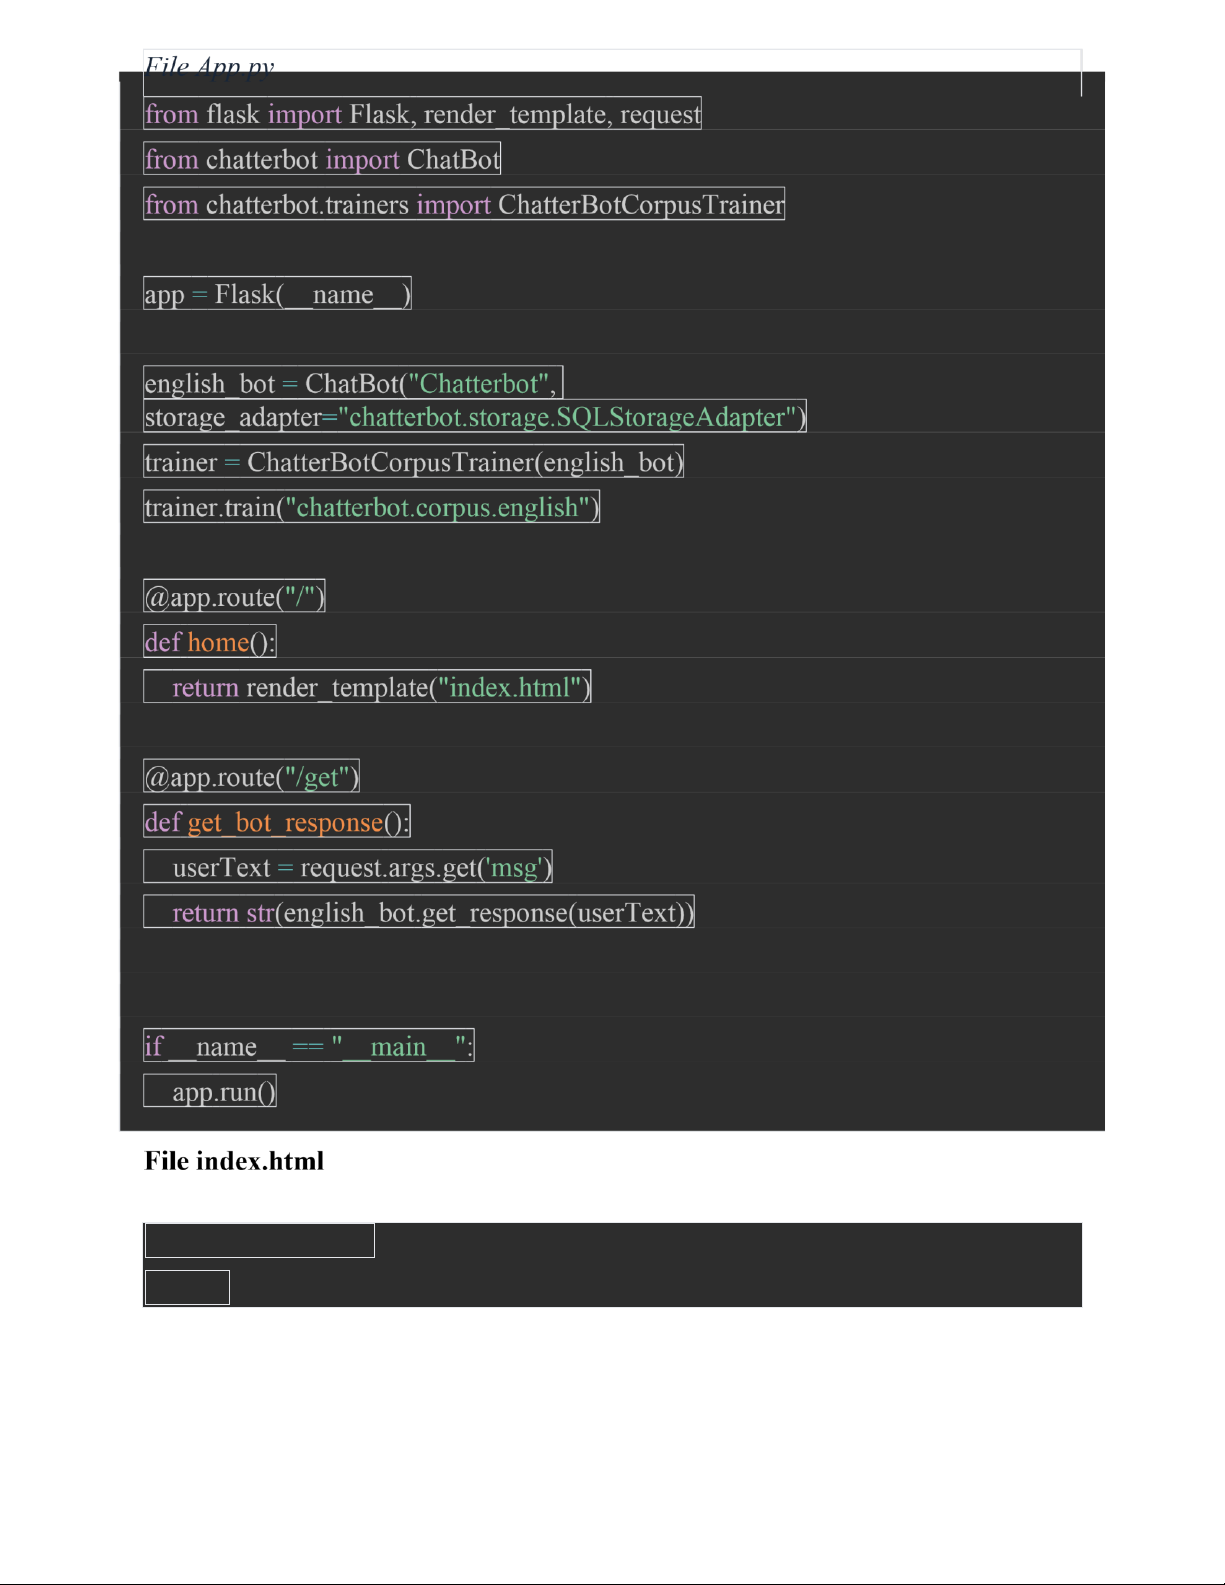This screenshot has width=1225, height=1585.
Task: Click the 'return str(english_bot.get_response' line
Action: coord(418,912)
